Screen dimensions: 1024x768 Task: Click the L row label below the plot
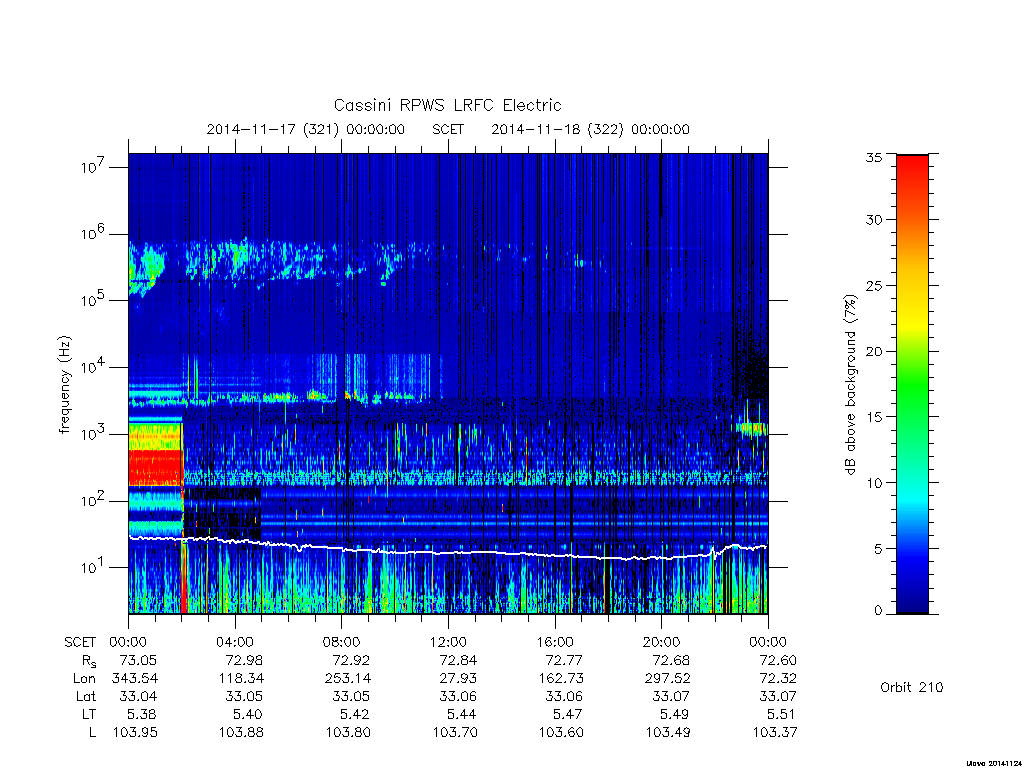point(92,733)
